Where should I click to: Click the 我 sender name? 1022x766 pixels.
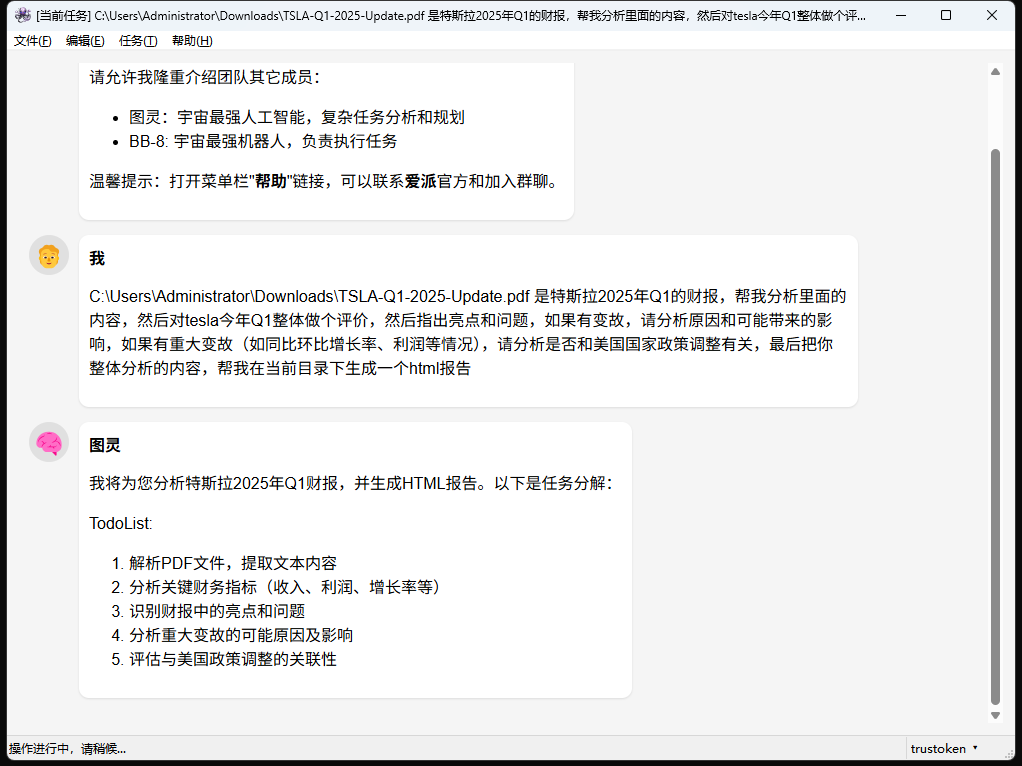pos(97,259)
